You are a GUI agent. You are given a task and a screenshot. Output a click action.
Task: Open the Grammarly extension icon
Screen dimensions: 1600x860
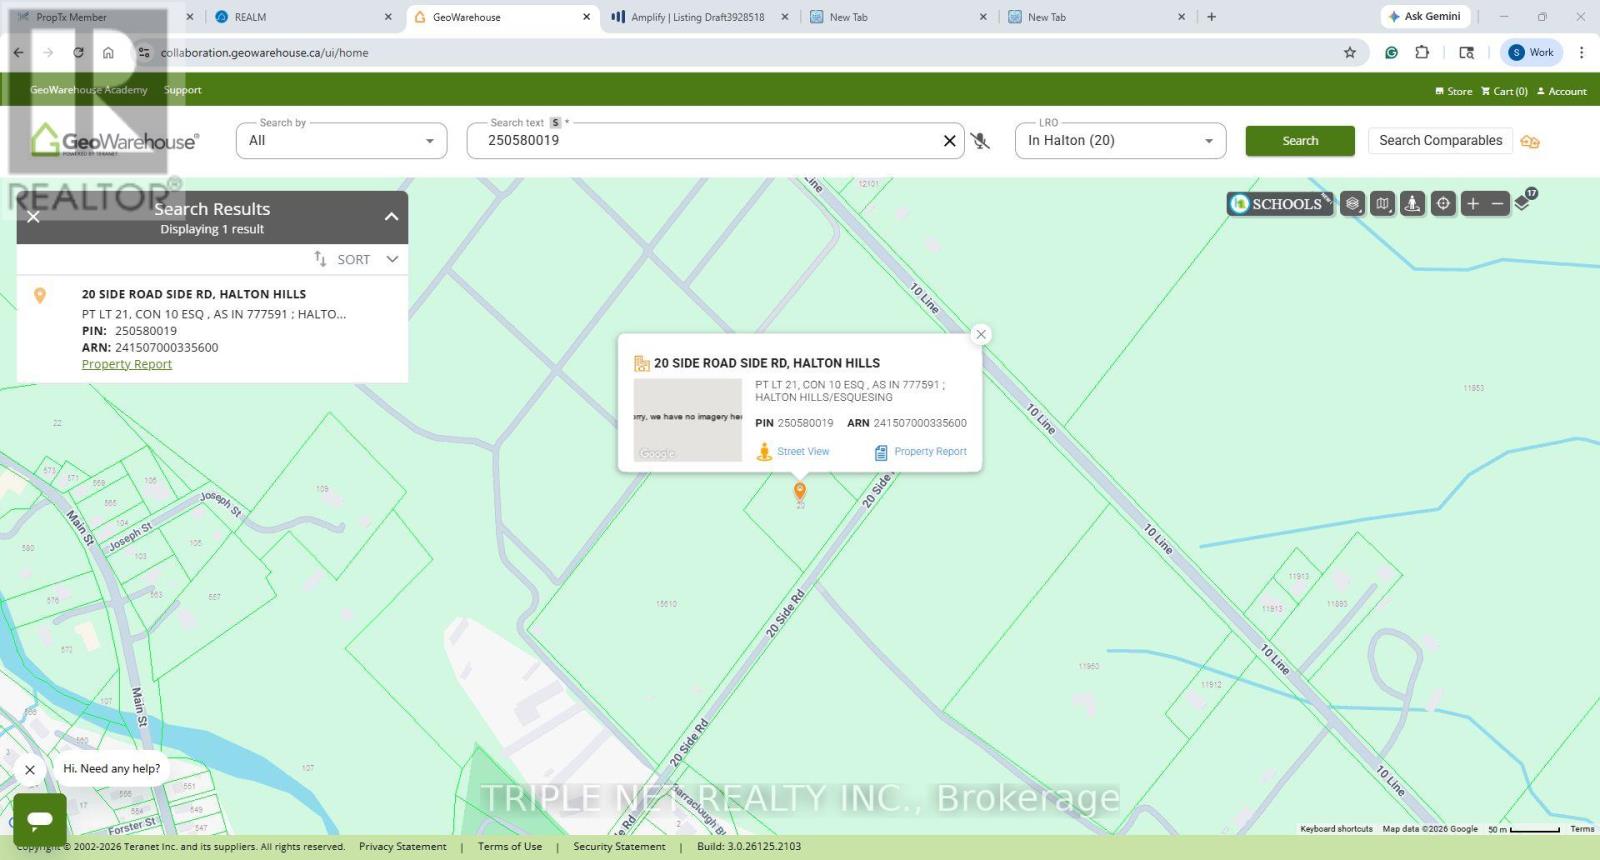pyautogui.click(x=1391, y=53)
